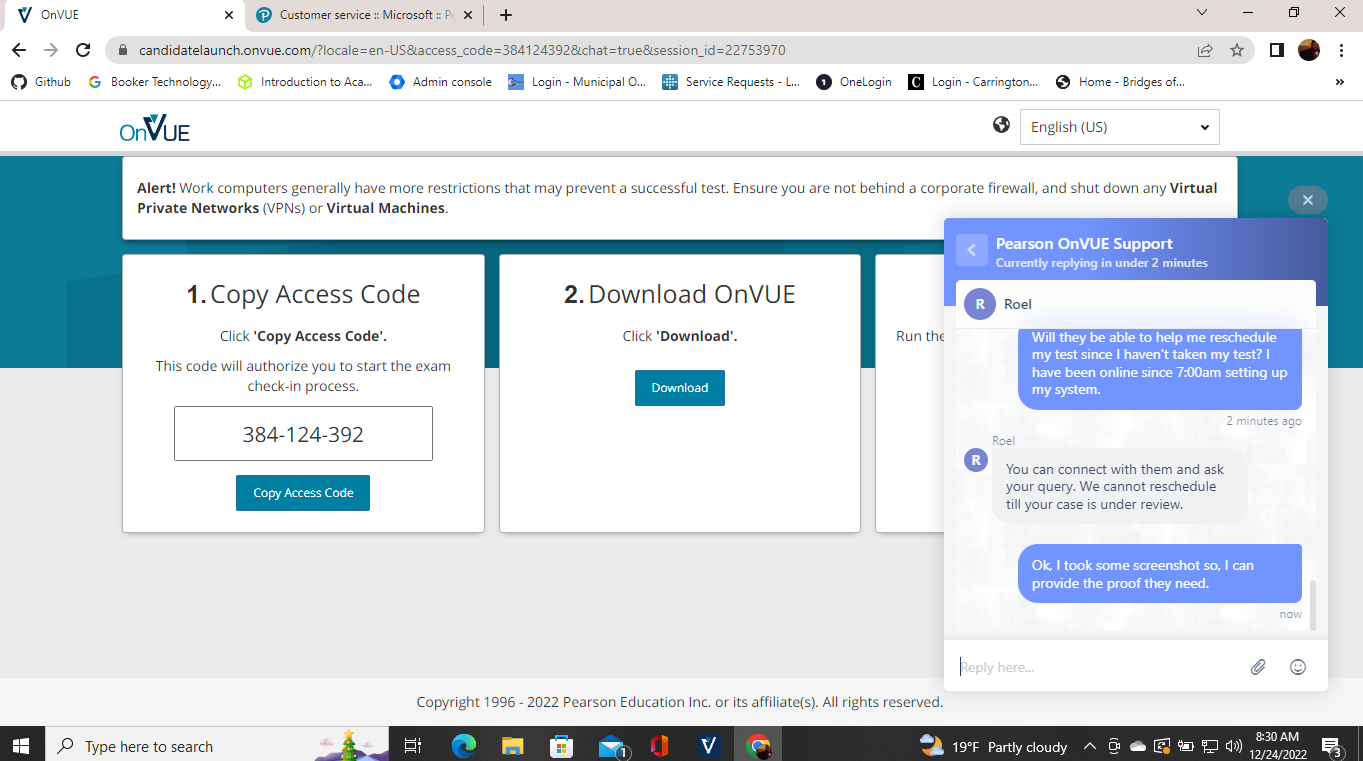1363x761 pixels.
Task: Open the volume icon in the system tray
Action: (1231, 745)
